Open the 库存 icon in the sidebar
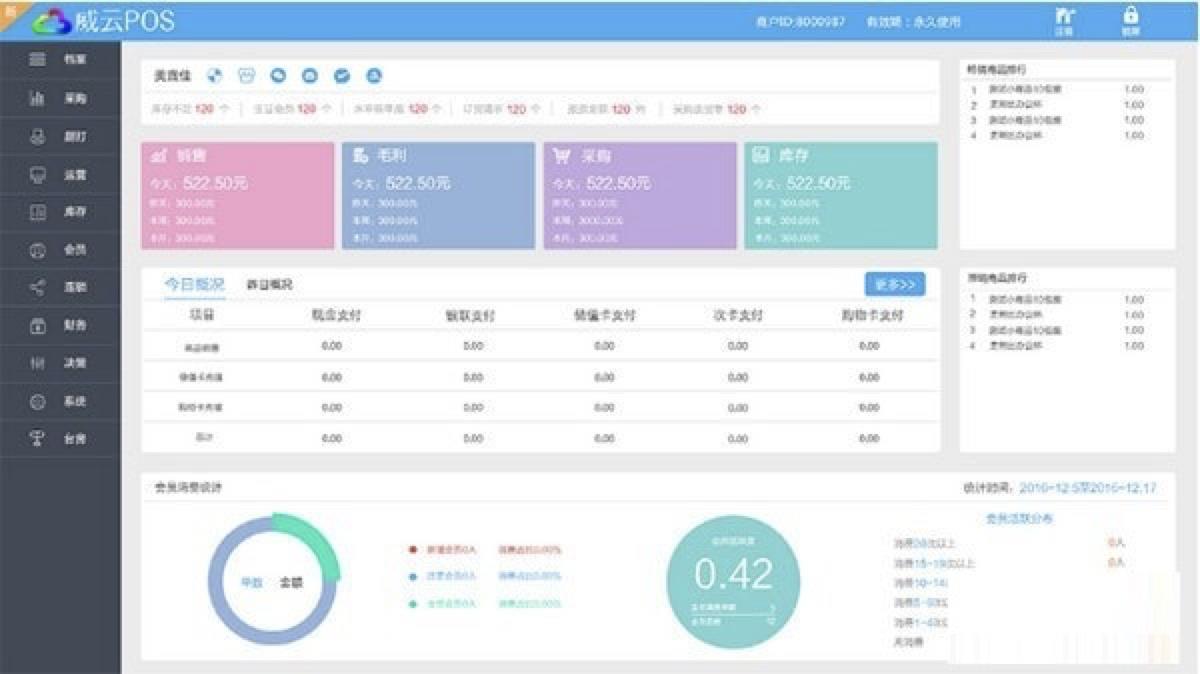This screenshot has width=1200, height=674. pyautogui.click(x=38, y=212)
